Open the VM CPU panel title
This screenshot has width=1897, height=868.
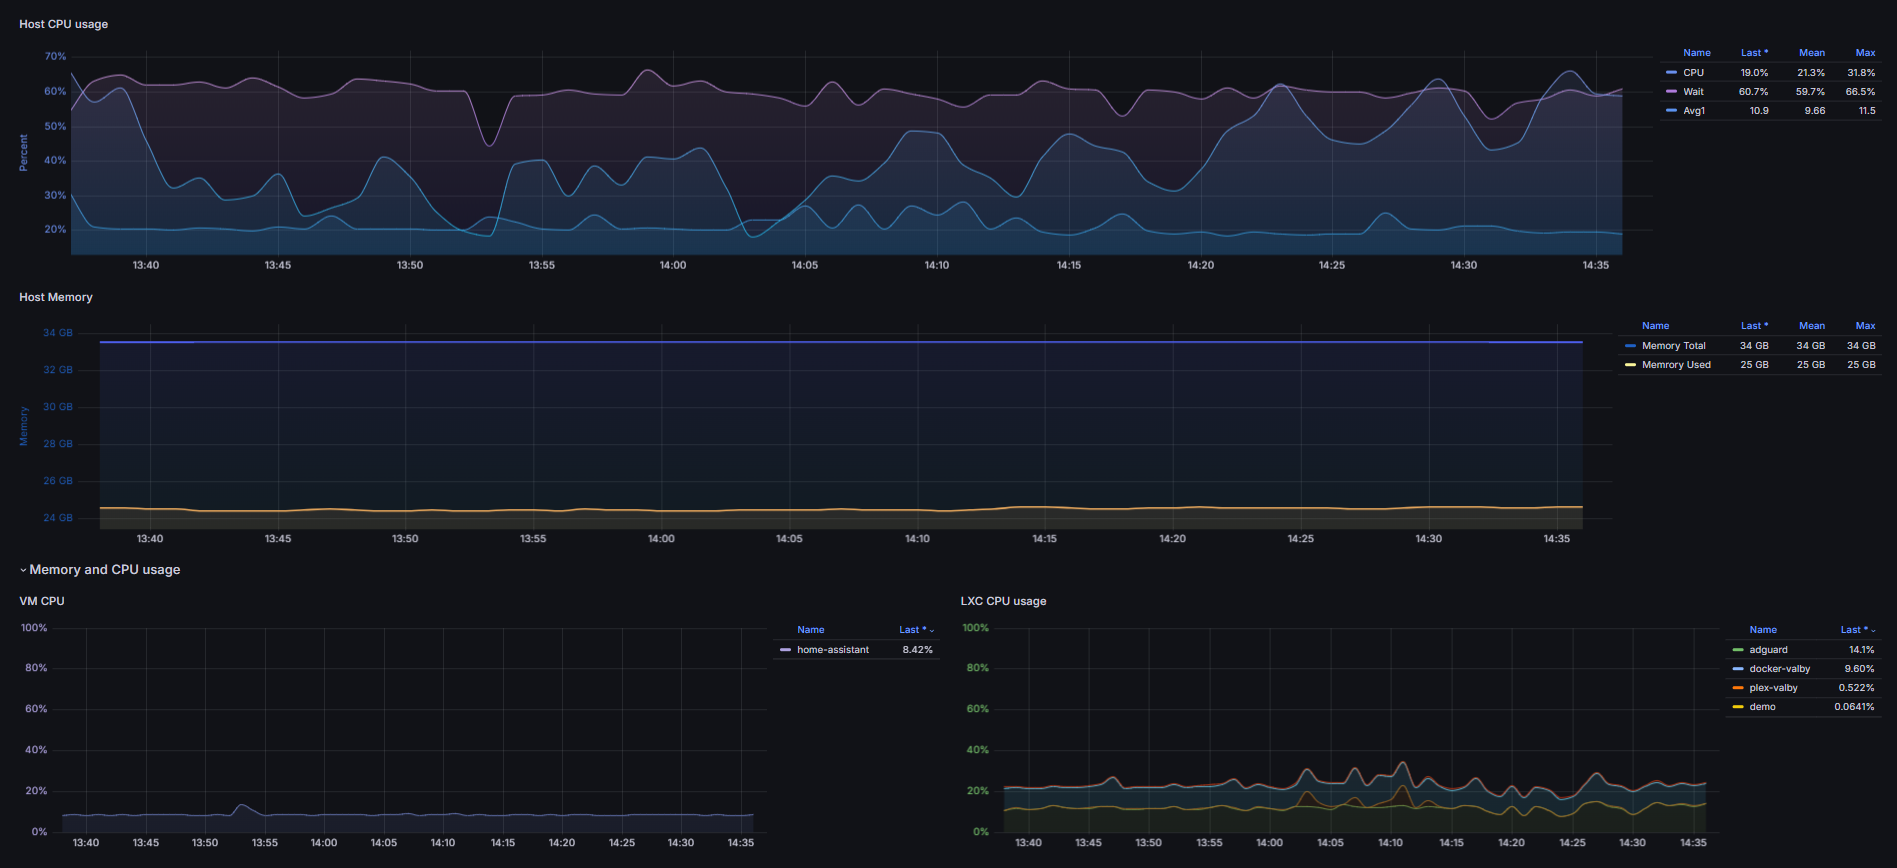click(x=42, y=601)
